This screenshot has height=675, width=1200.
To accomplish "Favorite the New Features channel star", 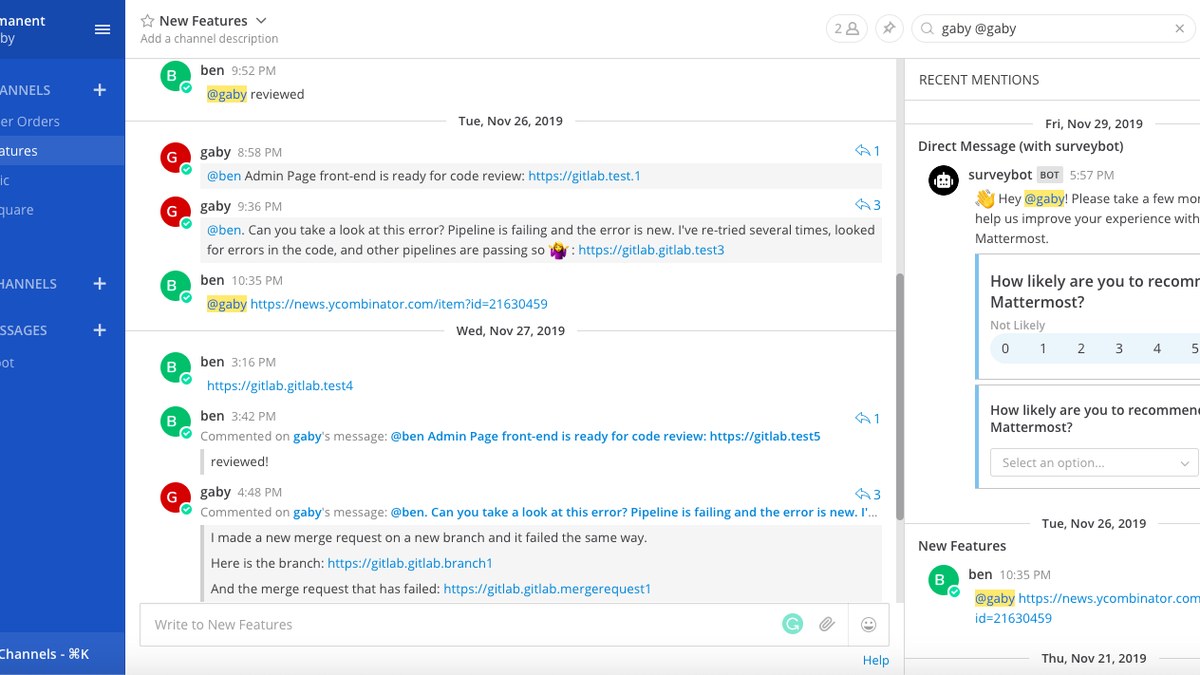I will (x=148, y=21).
